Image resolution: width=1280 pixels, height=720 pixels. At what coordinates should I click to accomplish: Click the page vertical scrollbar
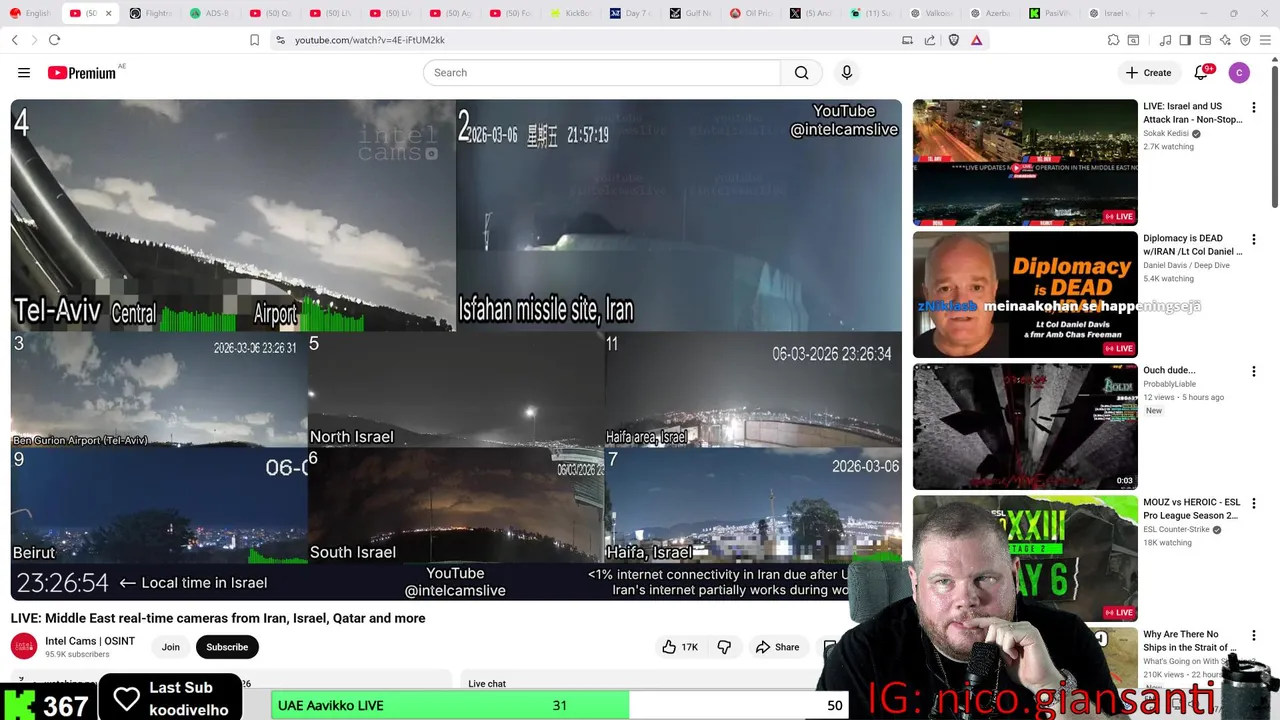click(x=1274, y=135)
